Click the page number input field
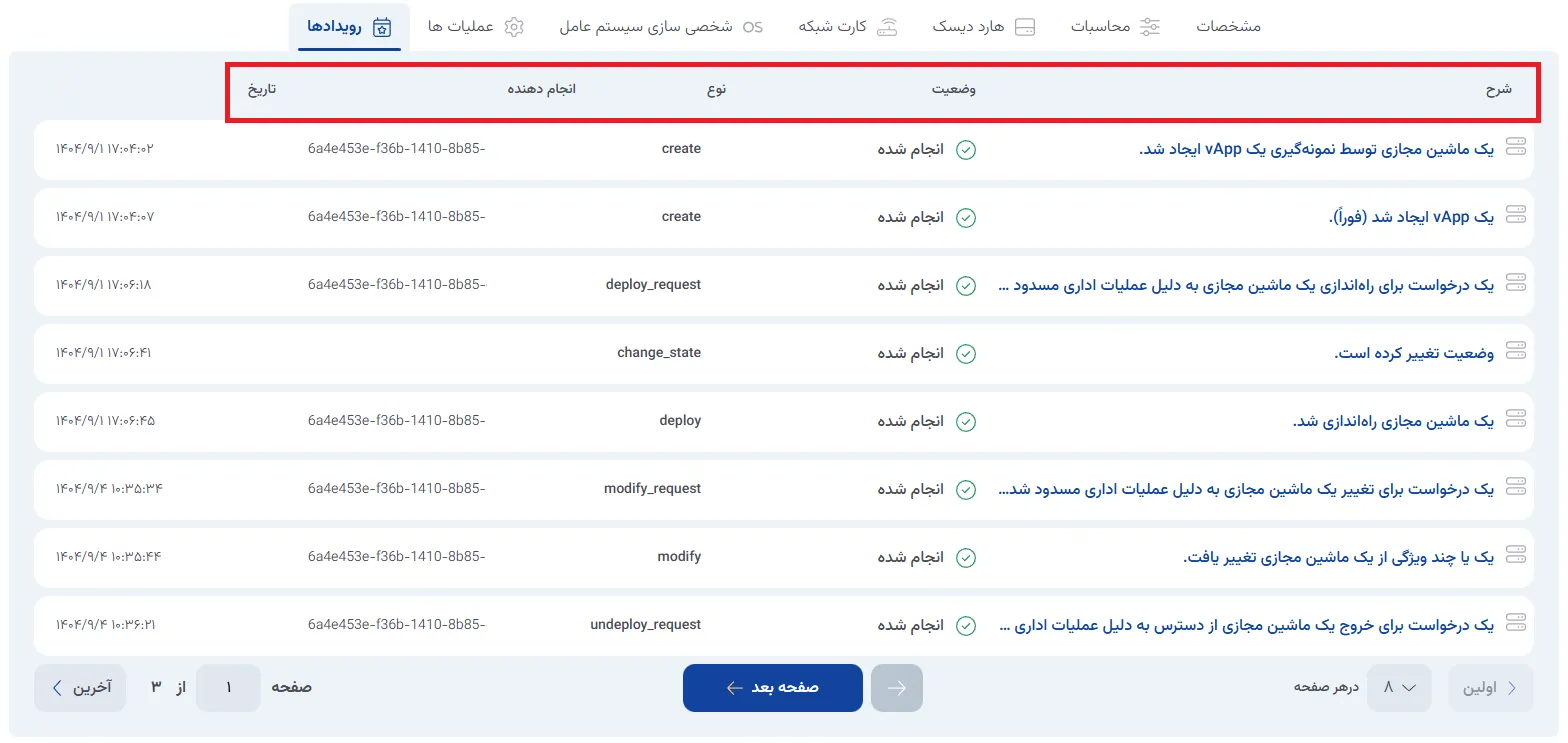 click(x=228, y=688)
